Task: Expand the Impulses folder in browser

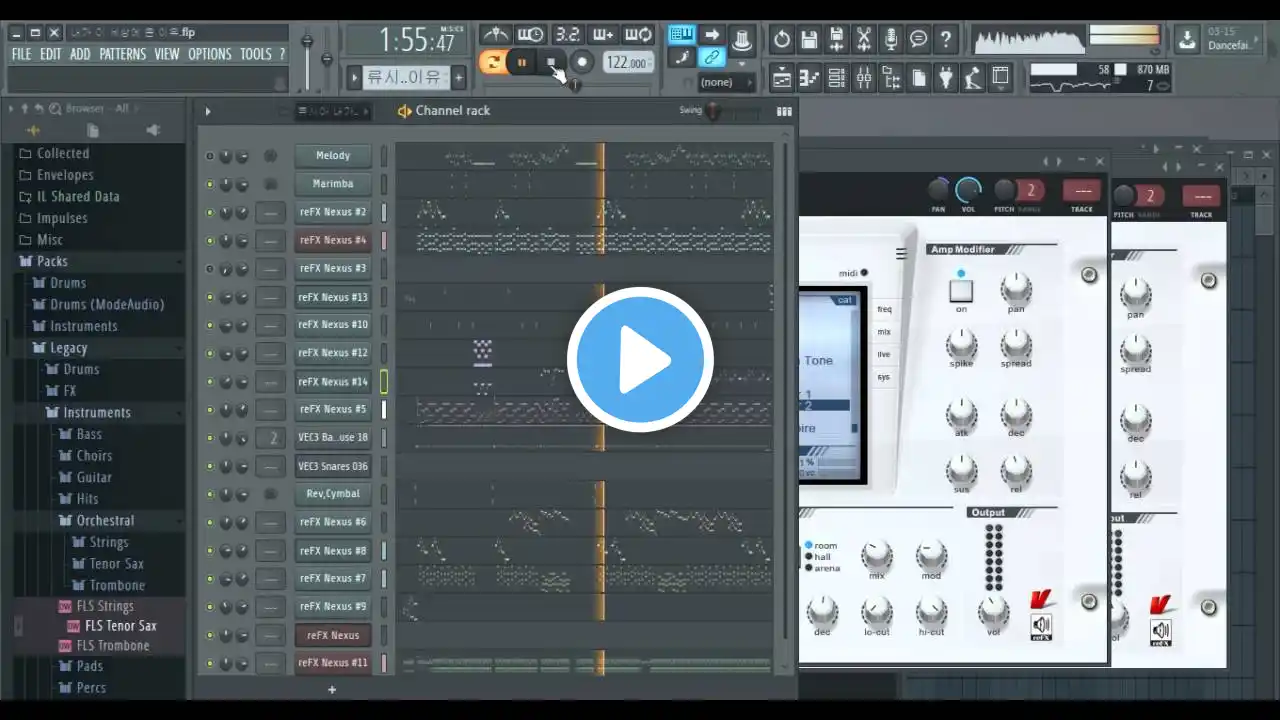Action: tap(62, 218)
